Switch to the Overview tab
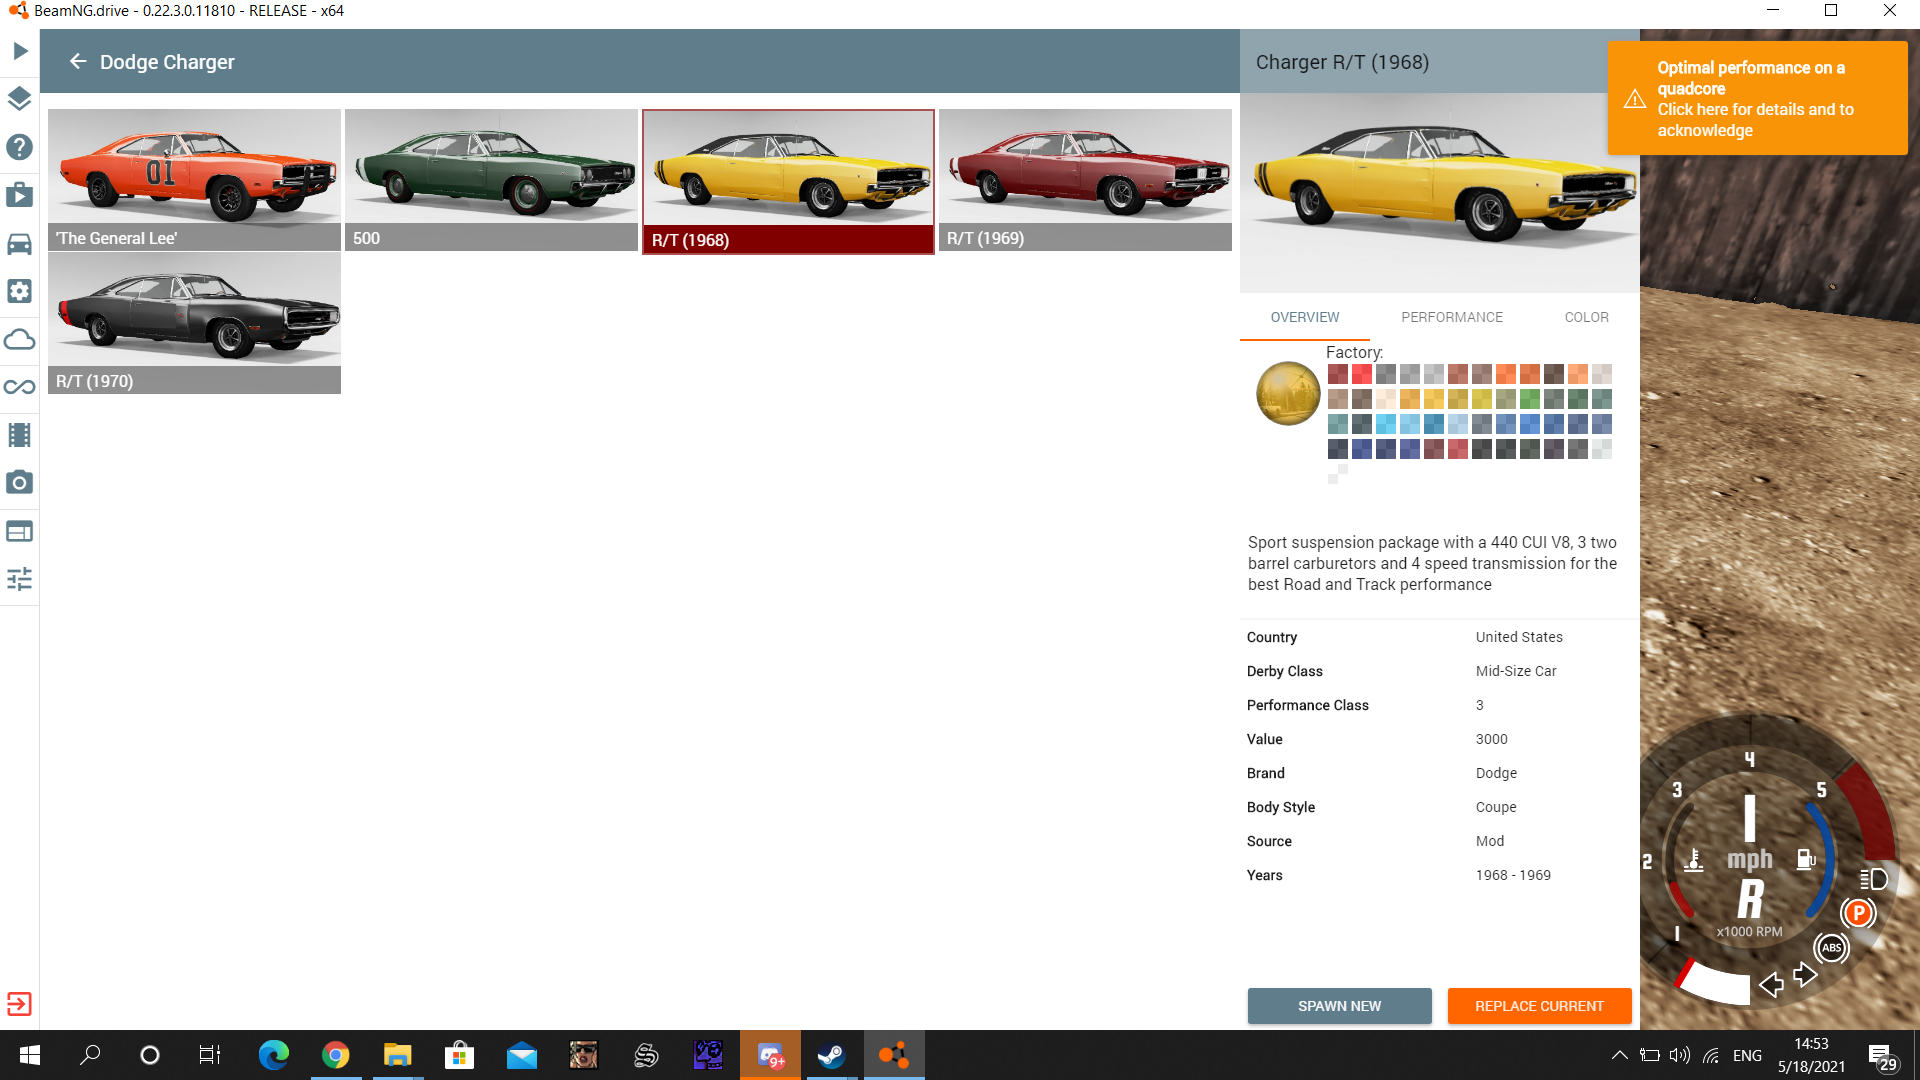Viewport: 1920px width, 1080px height. [1305, 317]
